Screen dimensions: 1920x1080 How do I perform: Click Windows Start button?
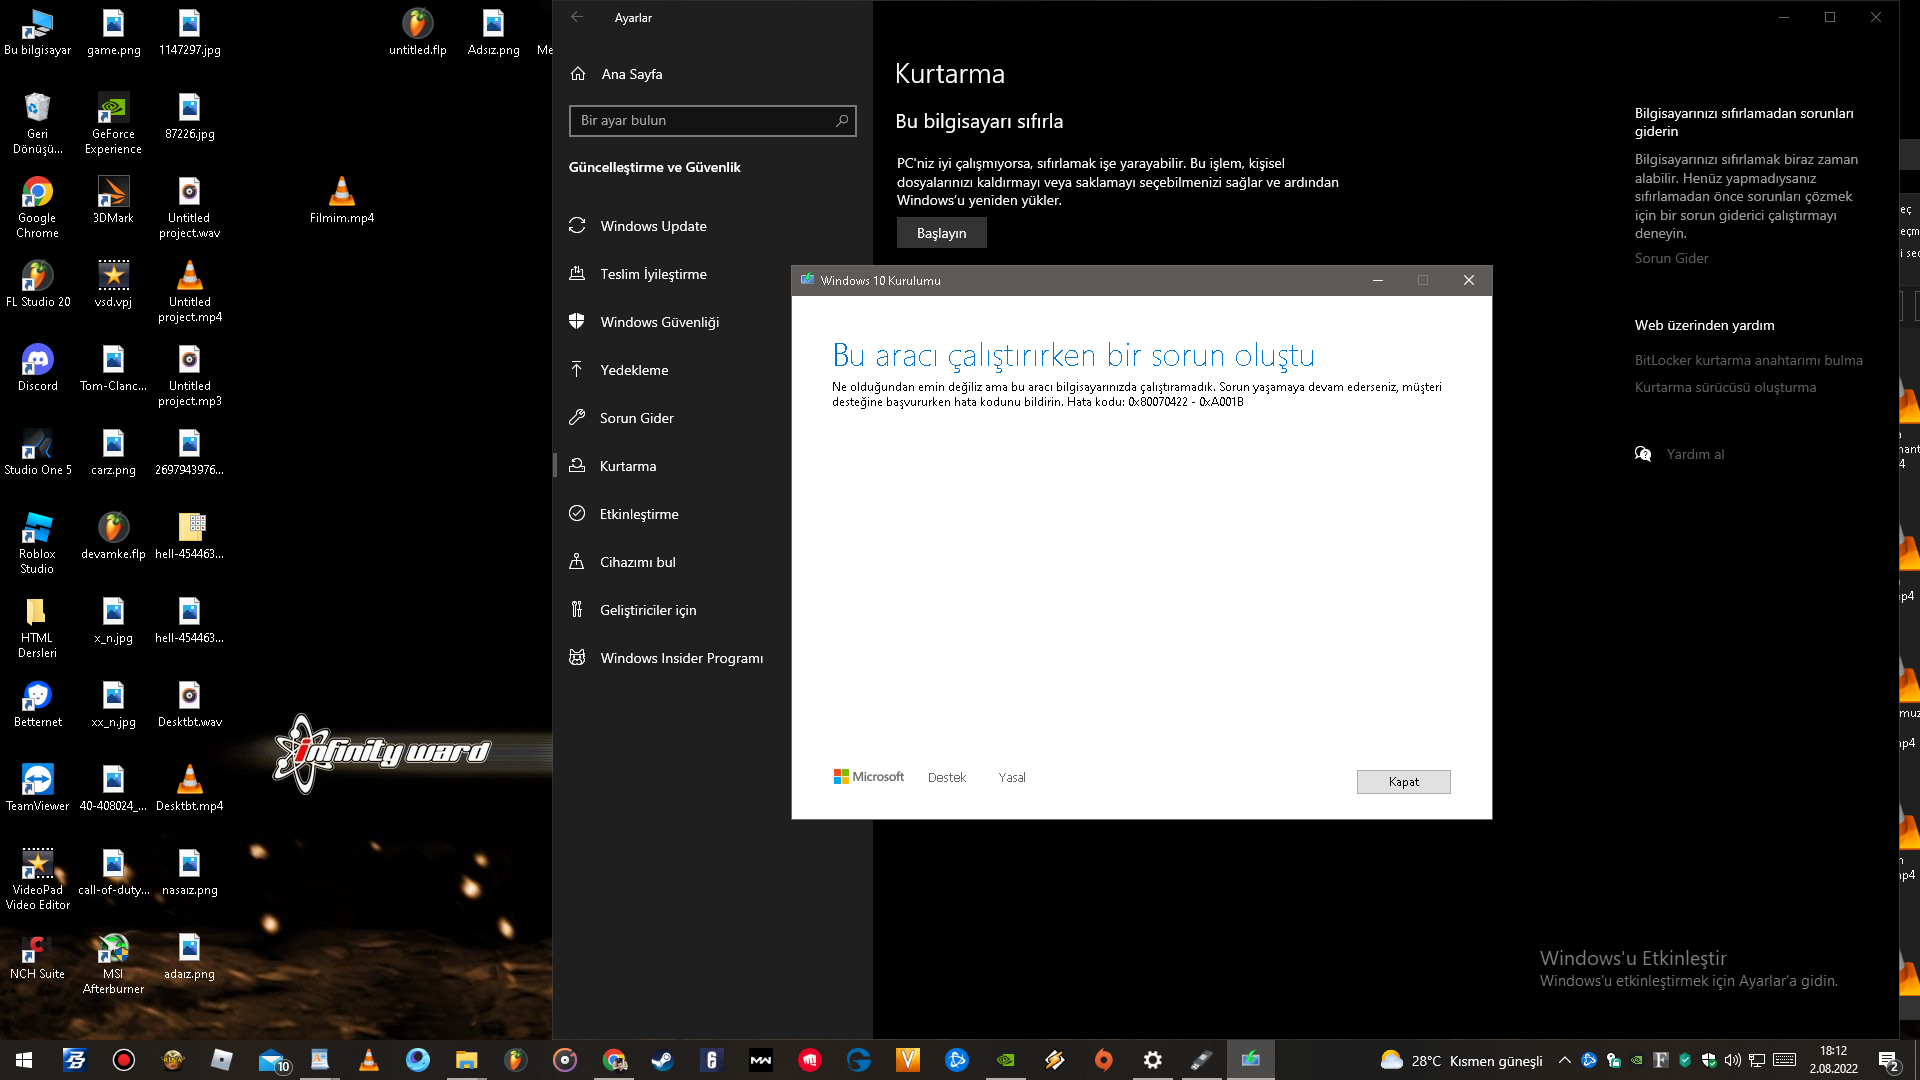(24, 1060)
